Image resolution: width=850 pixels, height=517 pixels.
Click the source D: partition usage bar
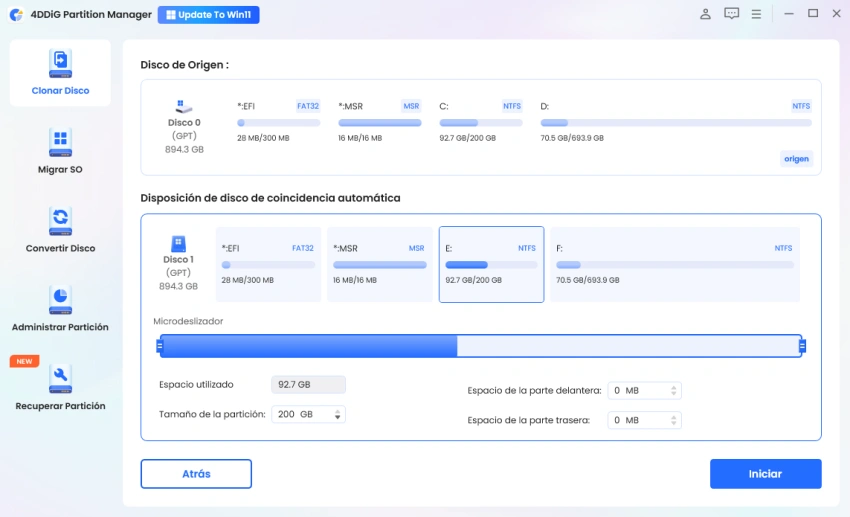coord(676,123)
